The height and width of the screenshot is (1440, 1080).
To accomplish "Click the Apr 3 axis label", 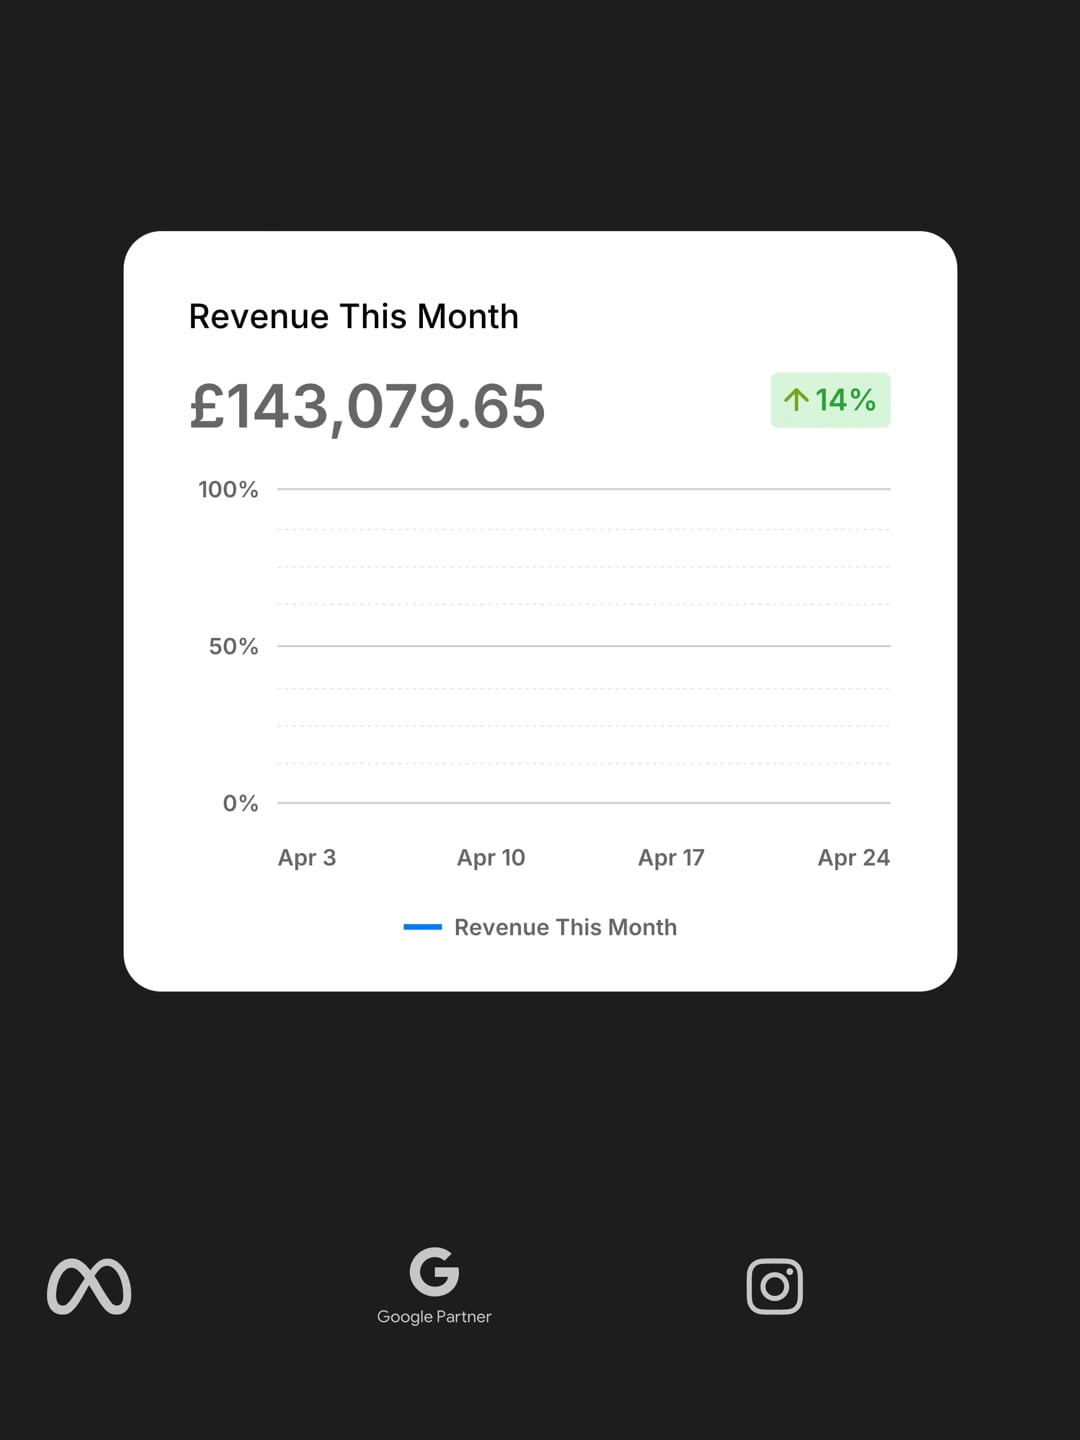I will tap(307, 857).
